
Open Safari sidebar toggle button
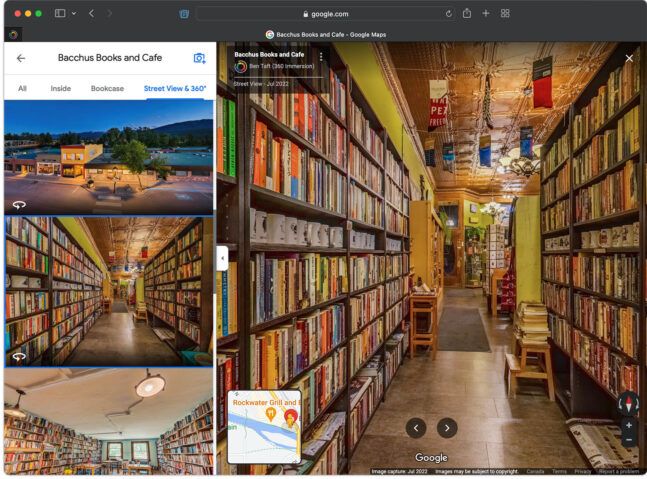(60, 13)
